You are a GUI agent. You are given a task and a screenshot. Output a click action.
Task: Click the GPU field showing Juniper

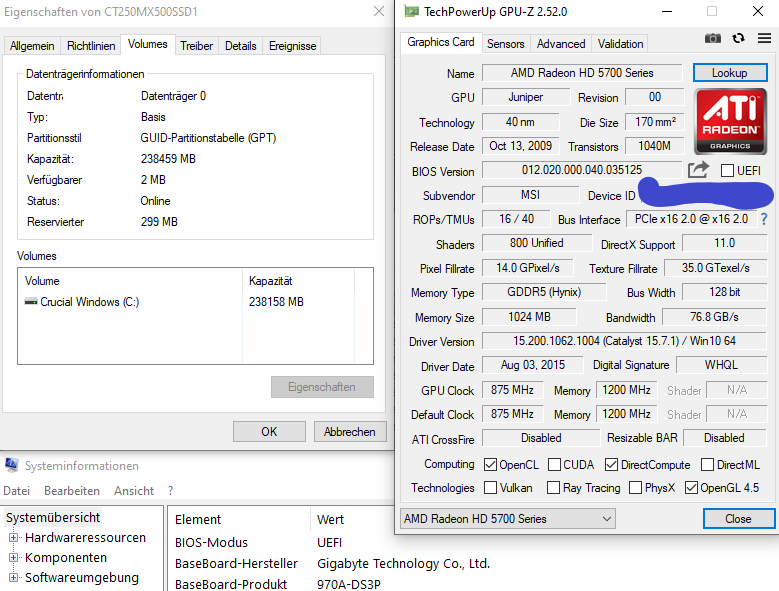click(x=526, y=97)
